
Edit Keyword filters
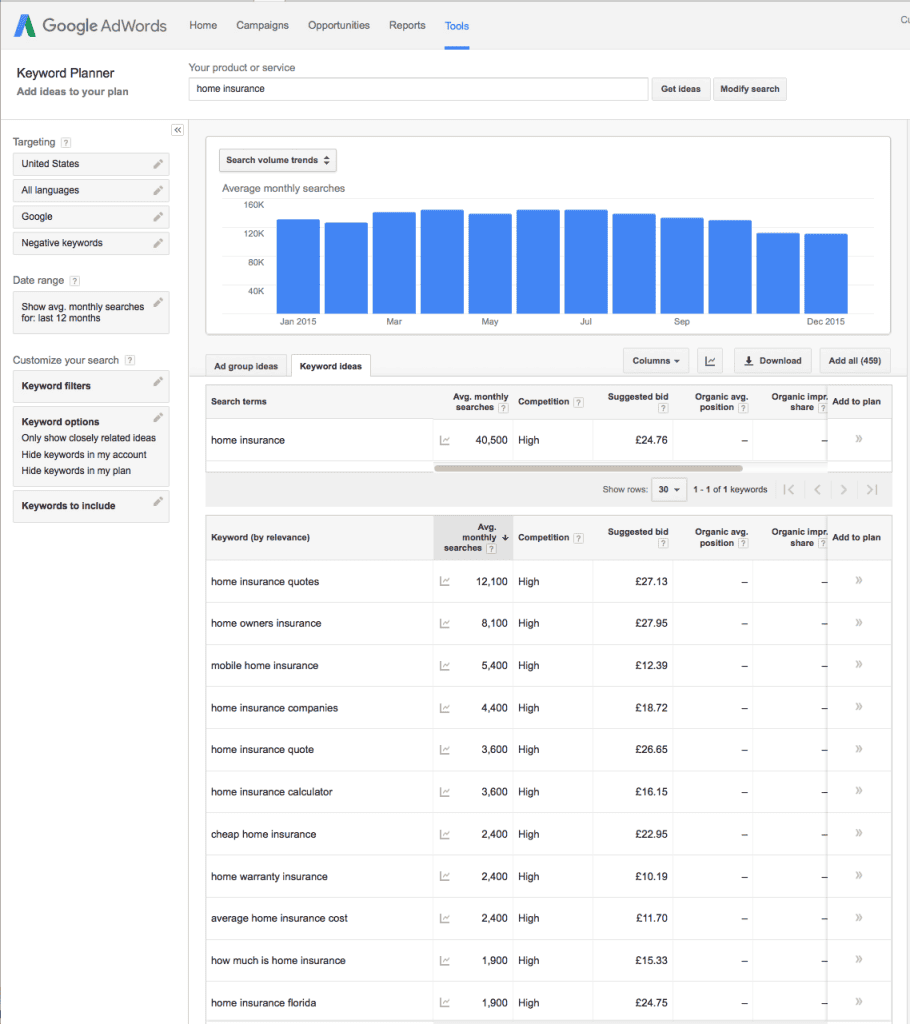[x=157, y=382]
